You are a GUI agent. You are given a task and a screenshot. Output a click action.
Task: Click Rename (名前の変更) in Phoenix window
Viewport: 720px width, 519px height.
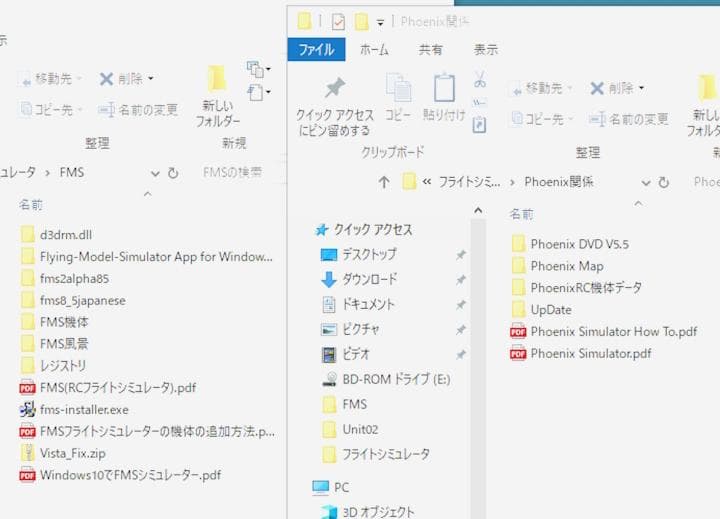click(x=628, y=119)
